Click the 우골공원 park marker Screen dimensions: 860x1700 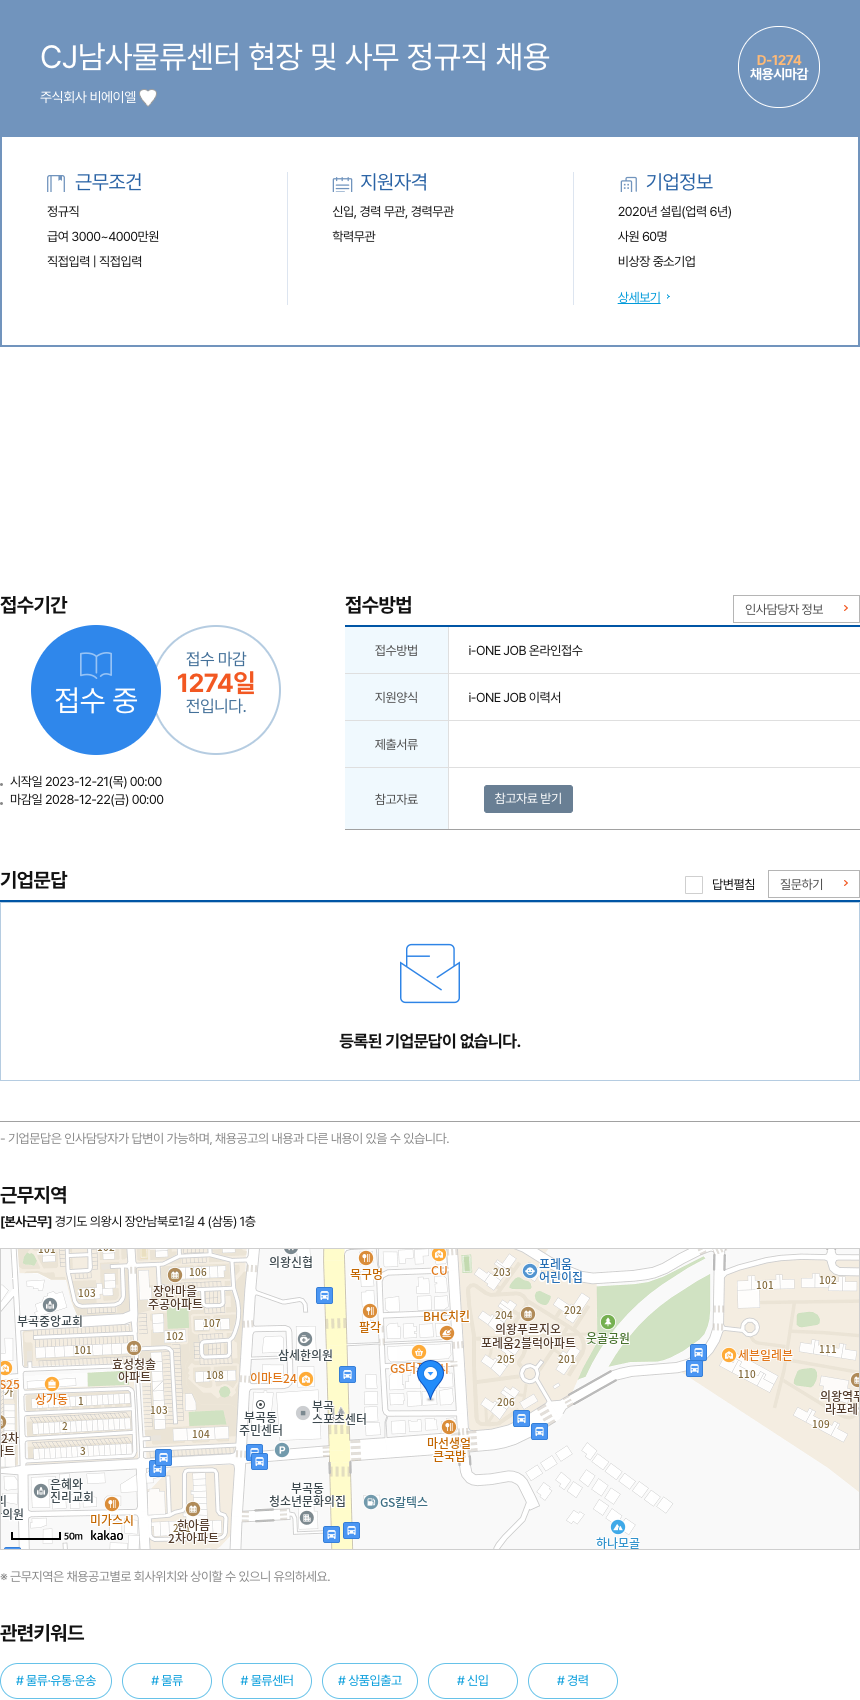(x=607, y=1322)
